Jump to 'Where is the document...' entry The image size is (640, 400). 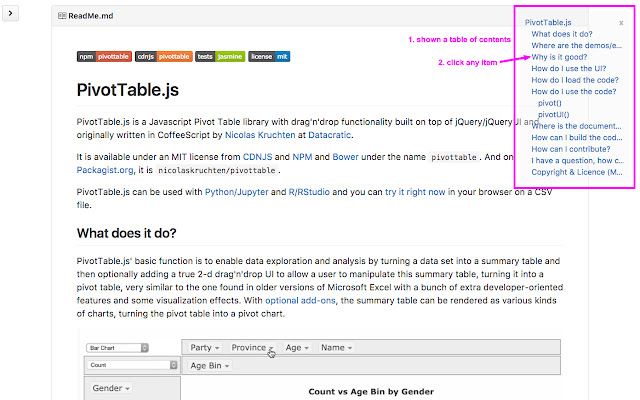[576, 126]
